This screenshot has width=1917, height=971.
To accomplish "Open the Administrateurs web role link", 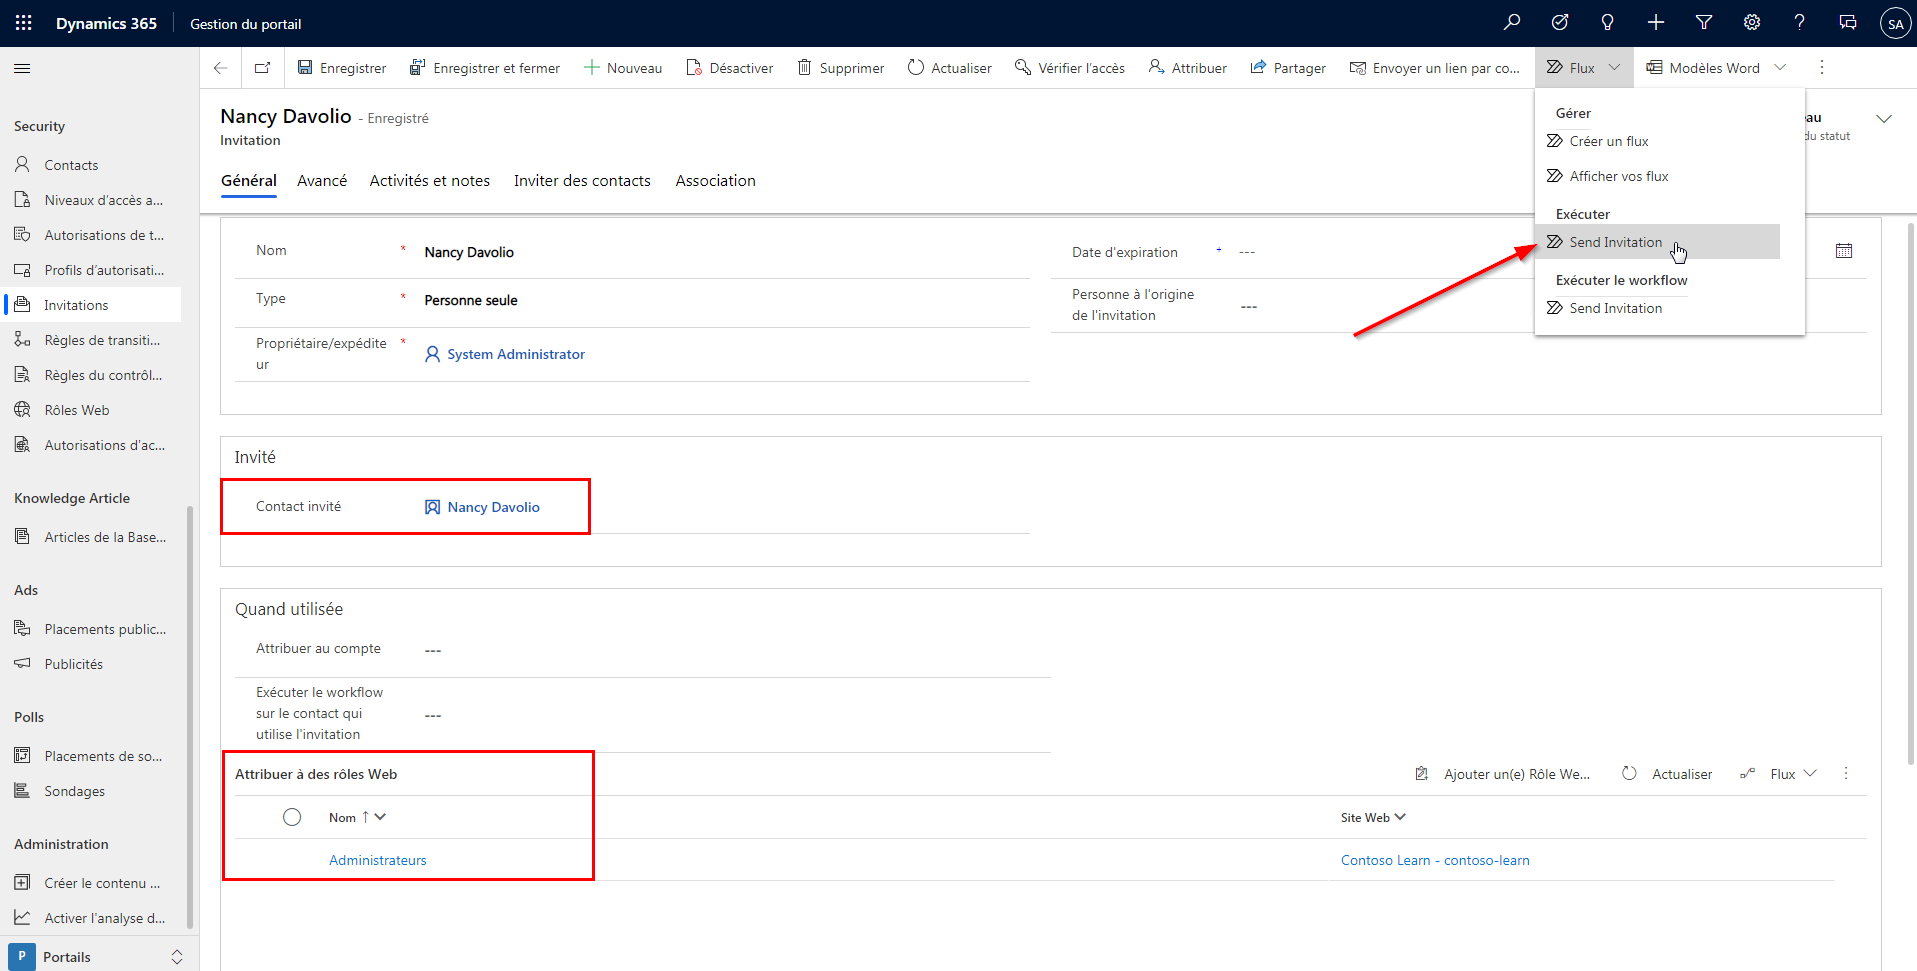I will 378,860.
